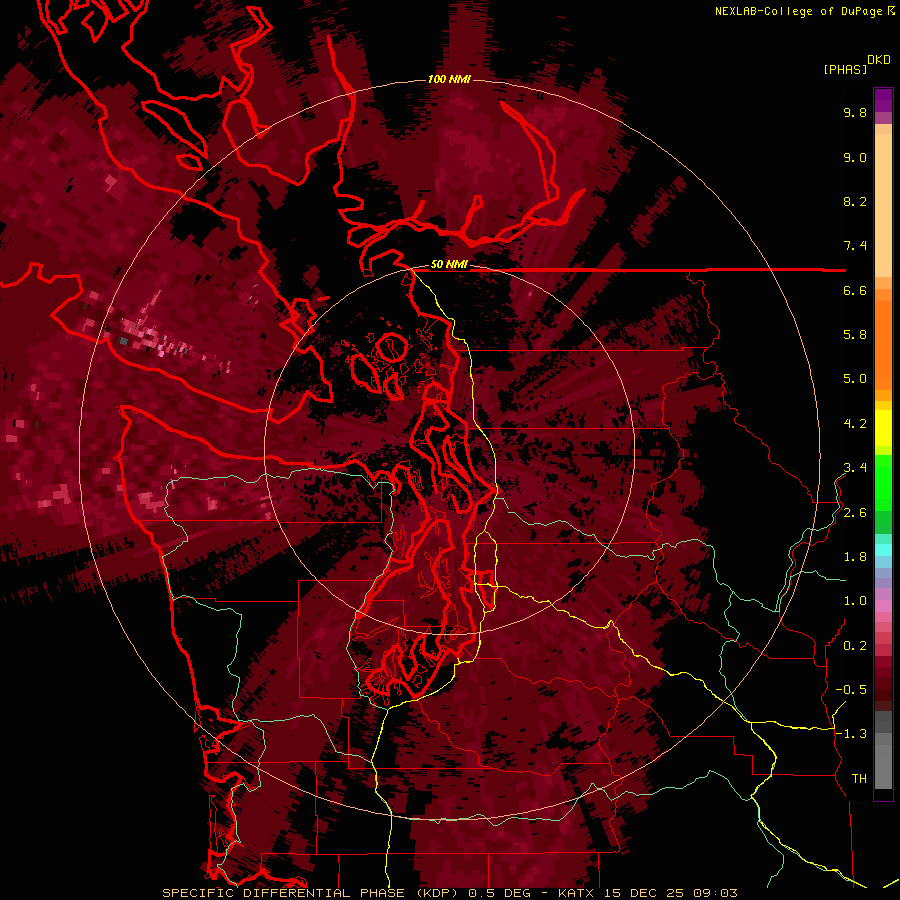Click the yellow segment of the color bar
Image resolution: width=900 pixels, height=900 pixels.
[x=883, y=428]
